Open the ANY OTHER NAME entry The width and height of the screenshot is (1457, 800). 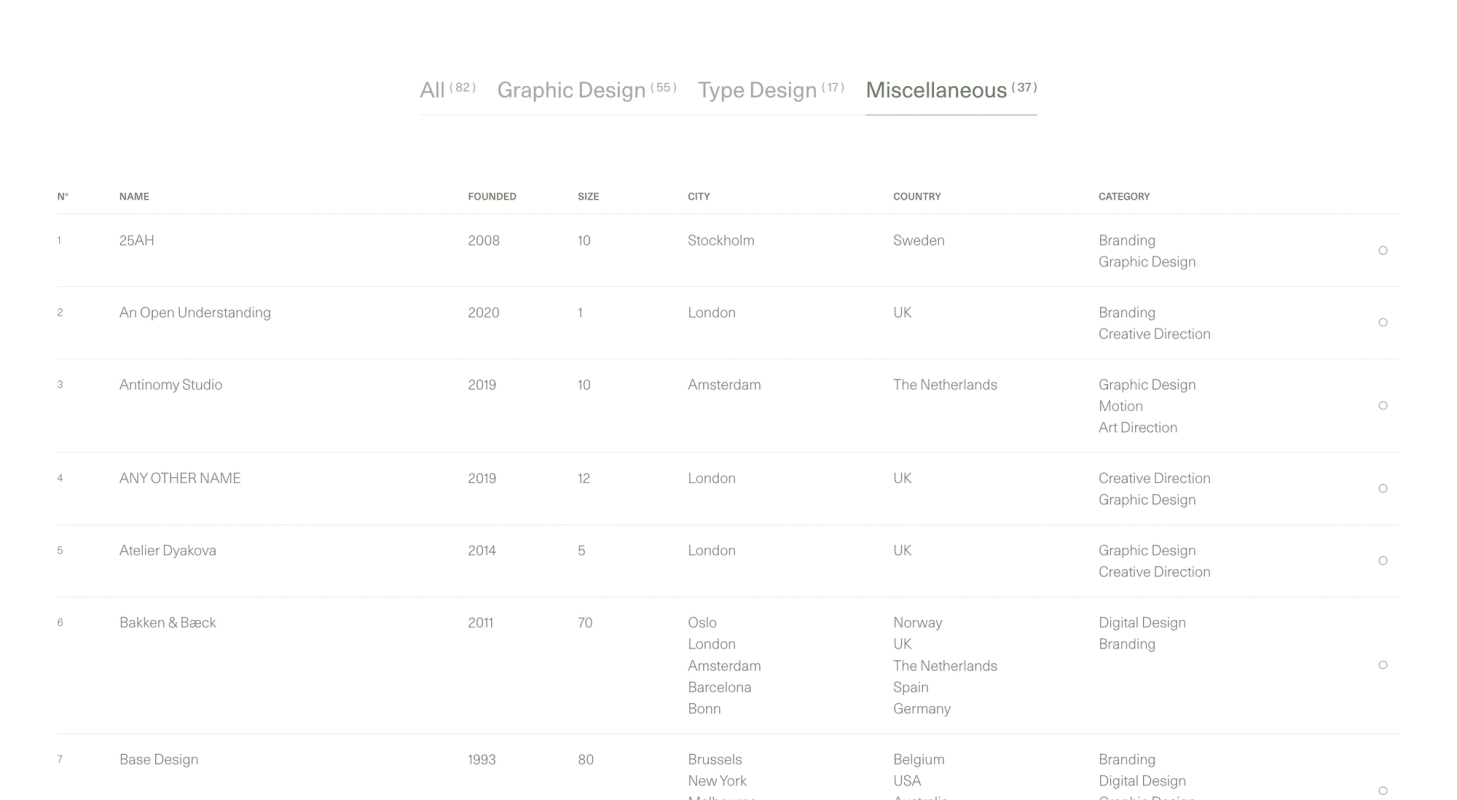point(180,479)
